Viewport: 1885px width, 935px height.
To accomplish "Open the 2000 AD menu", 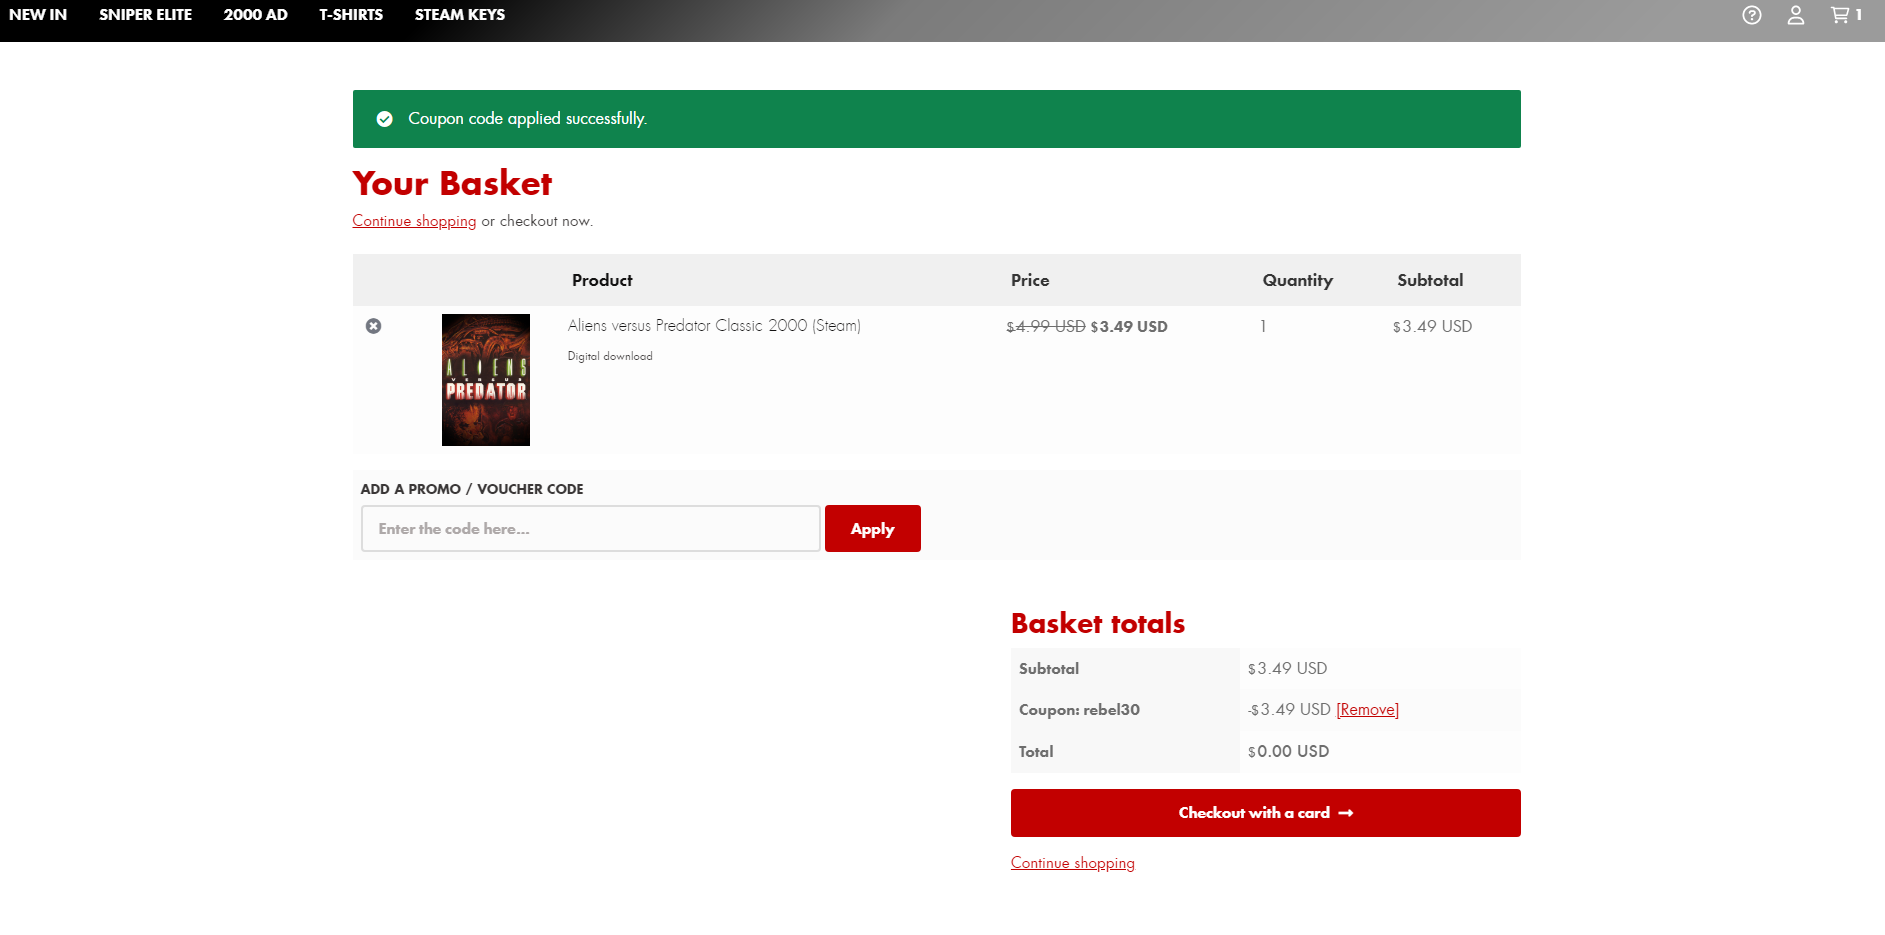I will point(255,15).
